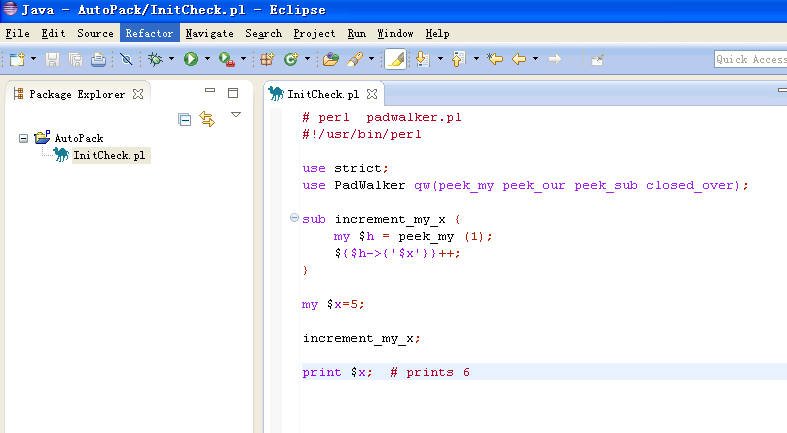Open Package Explorer view menu triangle
Image resolution: width=787 pixels, height=433 pixels.
(x=236, y=115)
